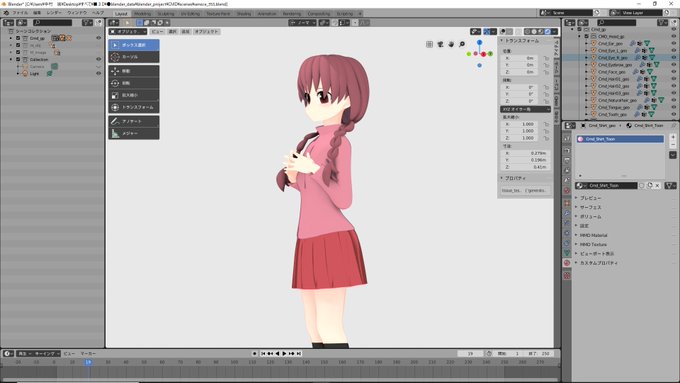Click the Blender logo menu icon
Screen dimensions: 680x383
pos(6,13)
